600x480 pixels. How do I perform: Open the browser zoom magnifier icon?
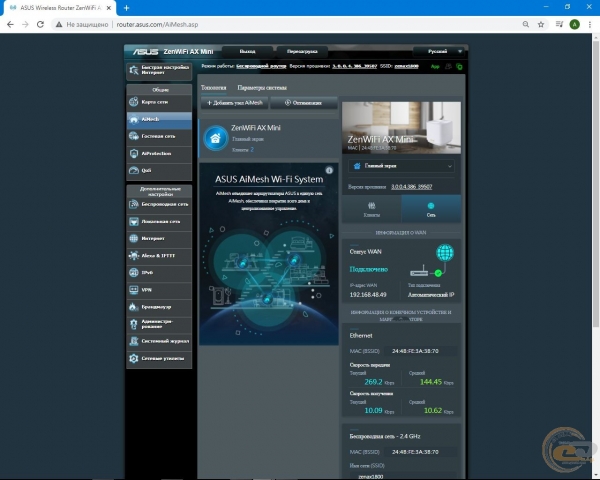pyautogui.click(x=526, y=24)
